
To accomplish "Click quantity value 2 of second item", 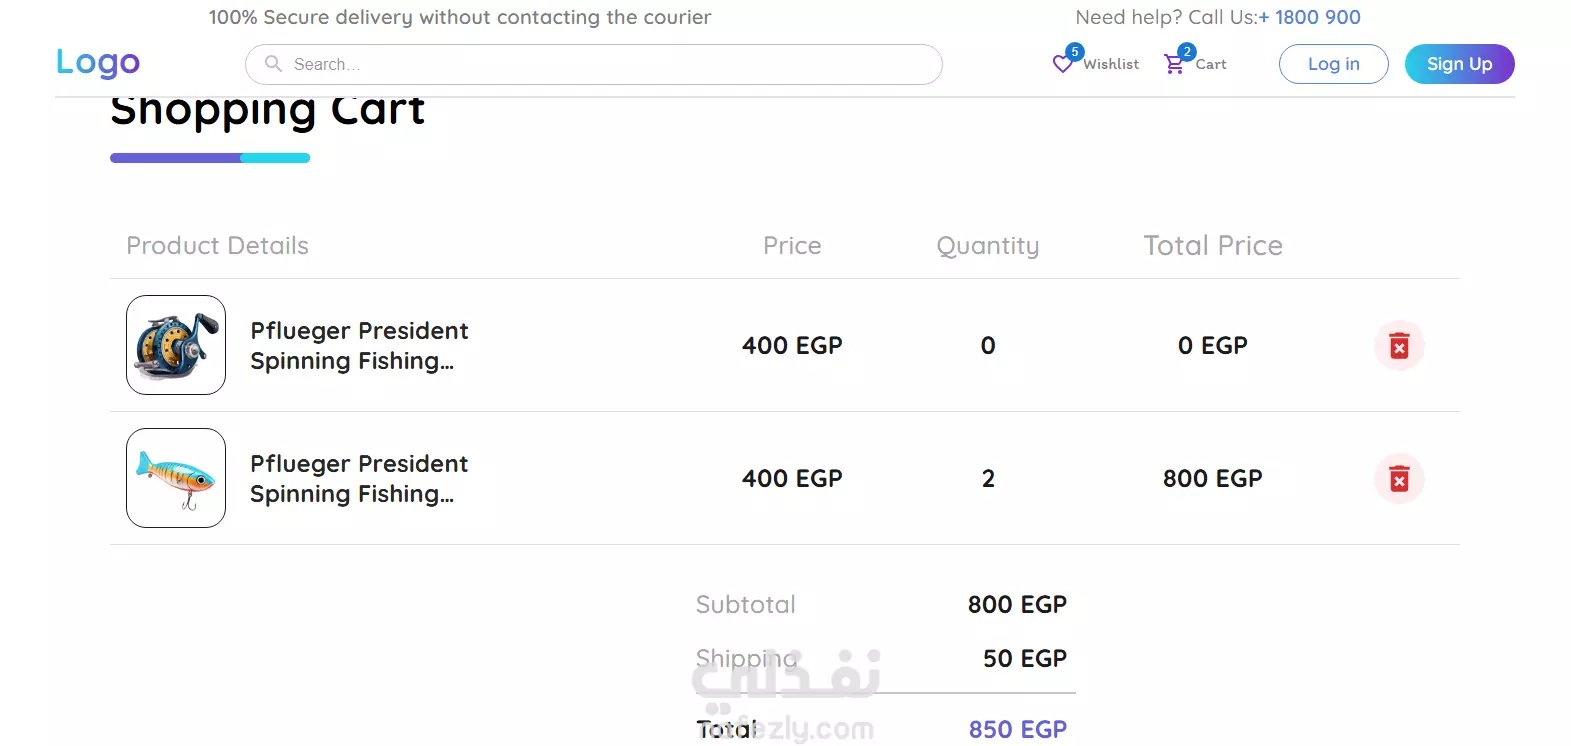I will pos(988,479).
